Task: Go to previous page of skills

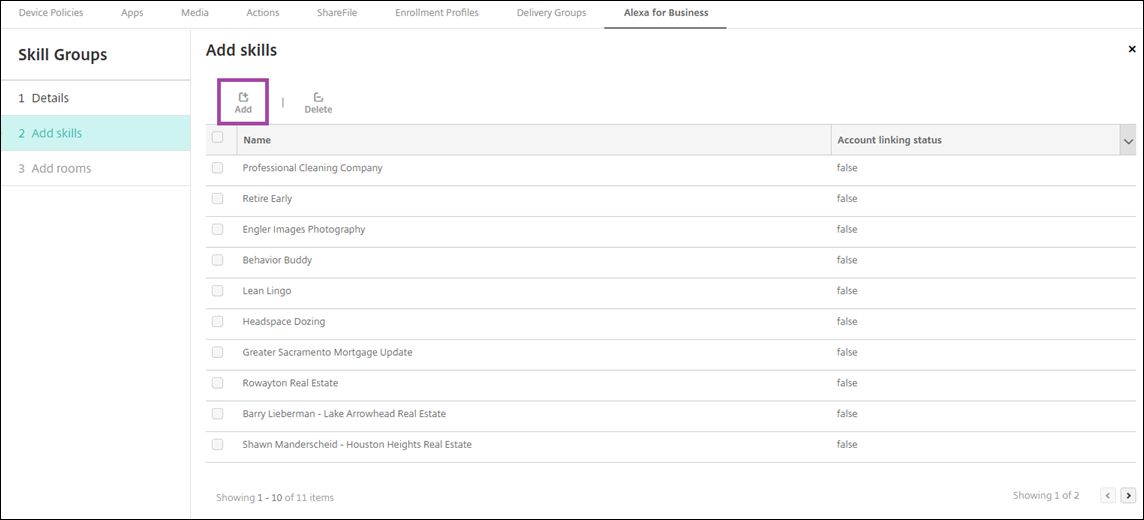Action: [1108, 496]
